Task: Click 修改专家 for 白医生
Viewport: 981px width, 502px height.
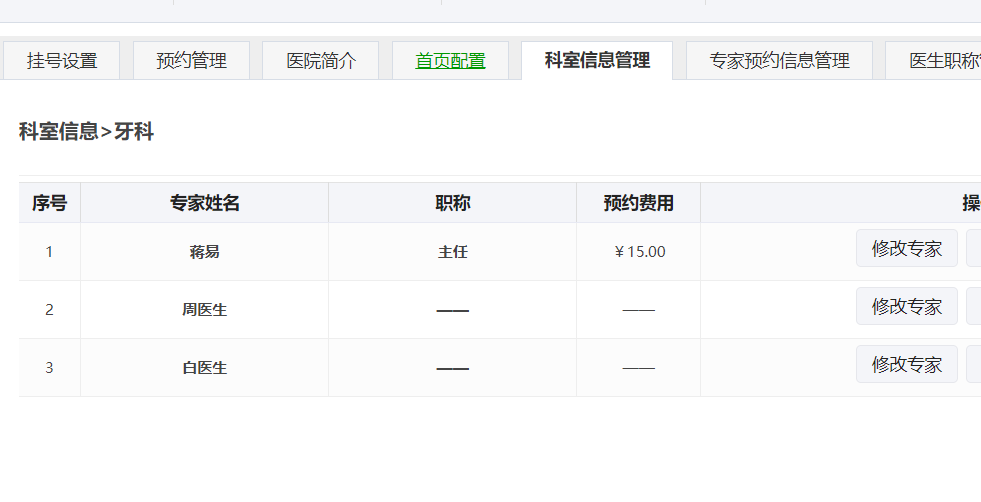Action: pos(907,364)
